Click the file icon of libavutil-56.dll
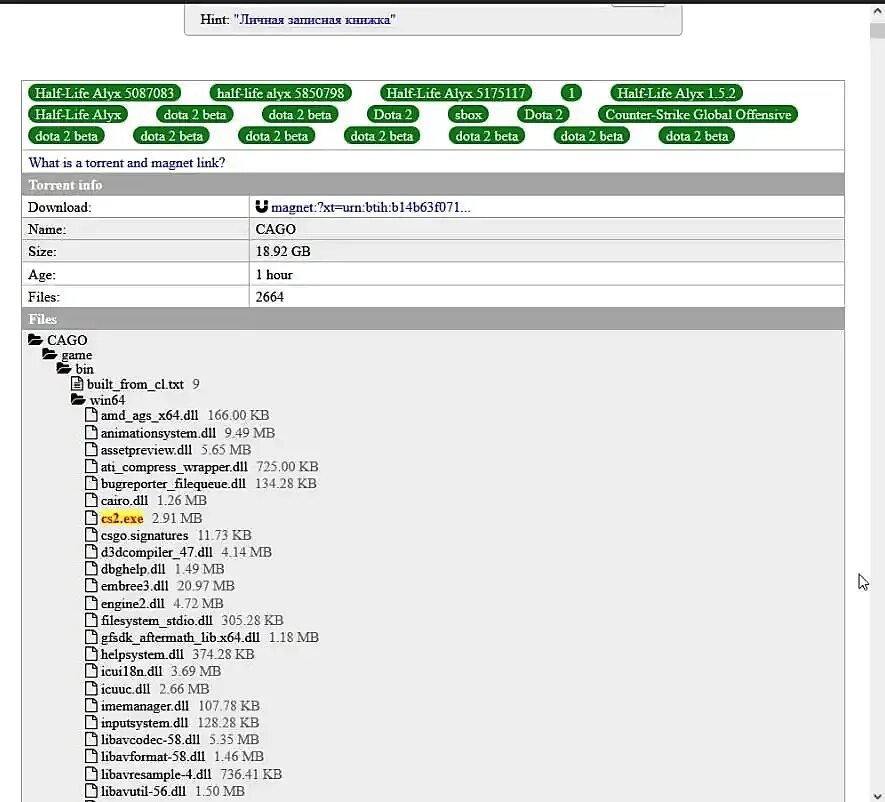This screenshot has width=885, height=802. click(91, 790)
